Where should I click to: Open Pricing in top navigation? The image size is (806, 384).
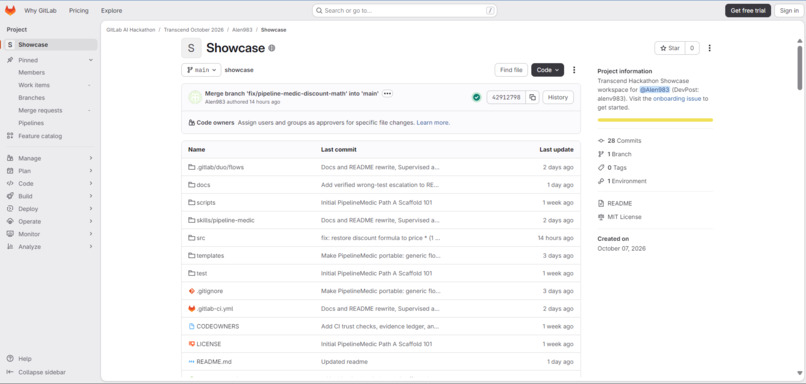pos(79,10)
